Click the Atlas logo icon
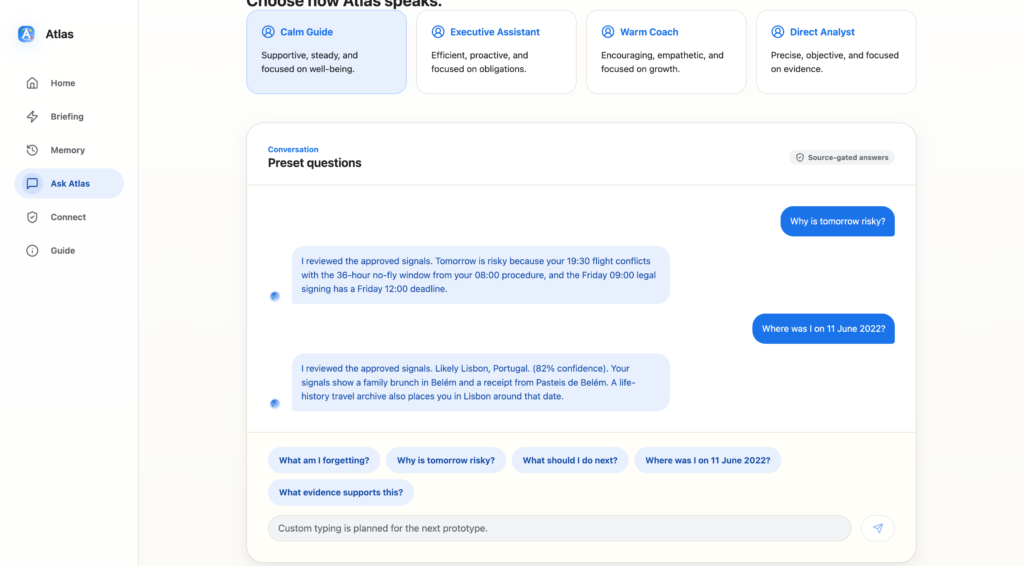 [x=26, y=34]
